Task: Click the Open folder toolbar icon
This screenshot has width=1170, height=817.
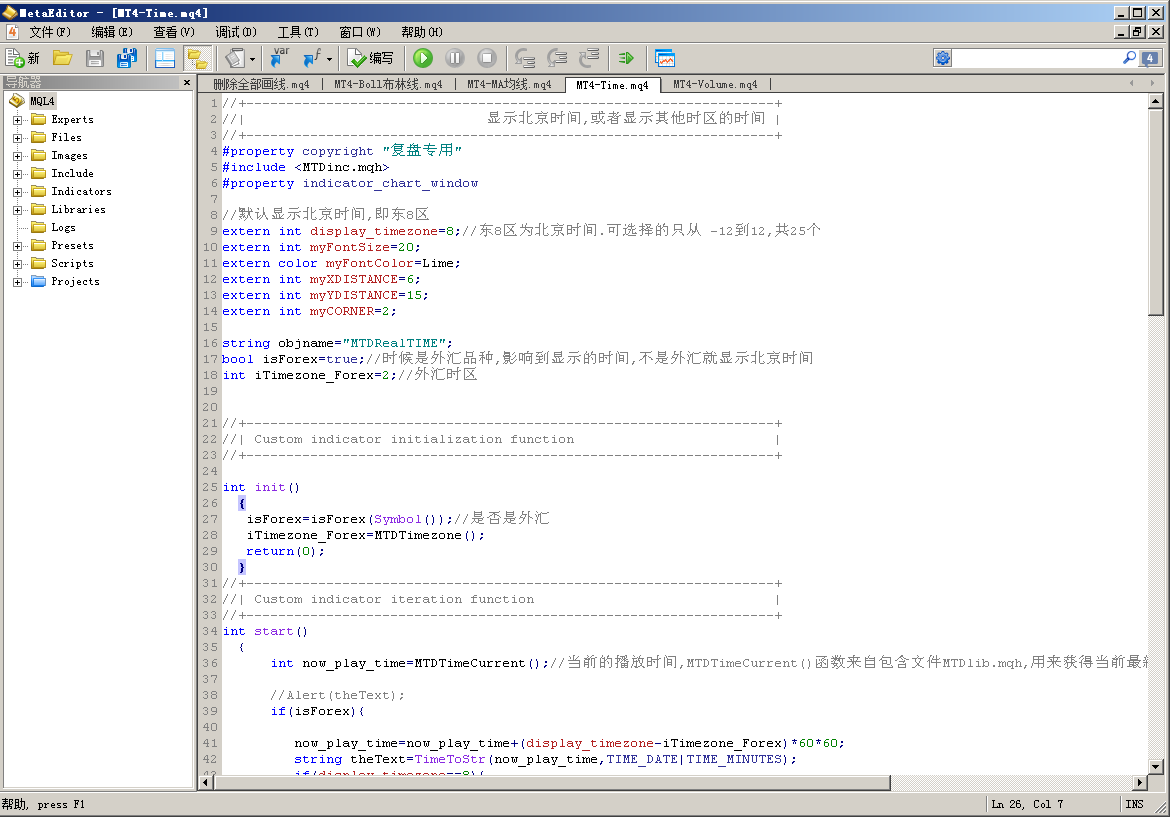Action: (x=62, y=58)
